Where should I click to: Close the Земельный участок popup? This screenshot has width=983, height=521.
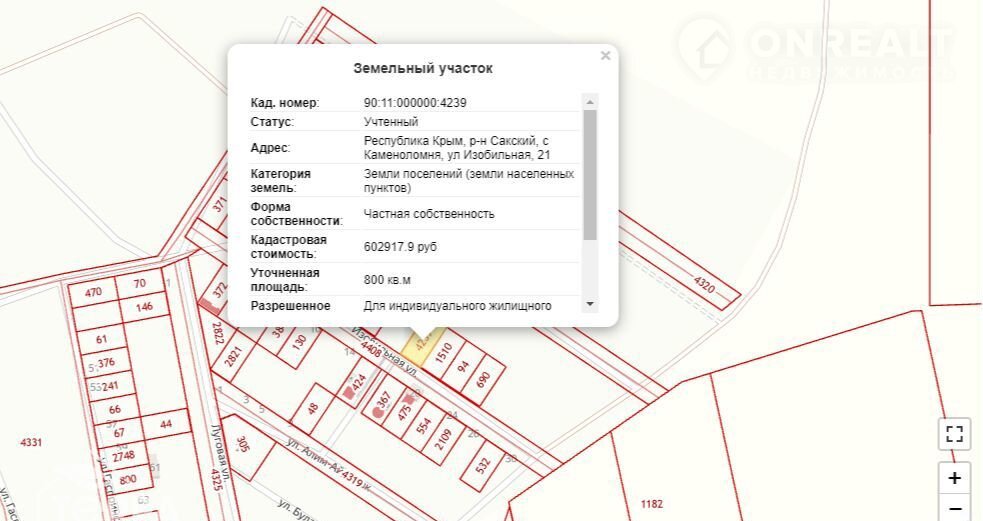[605, 56]
